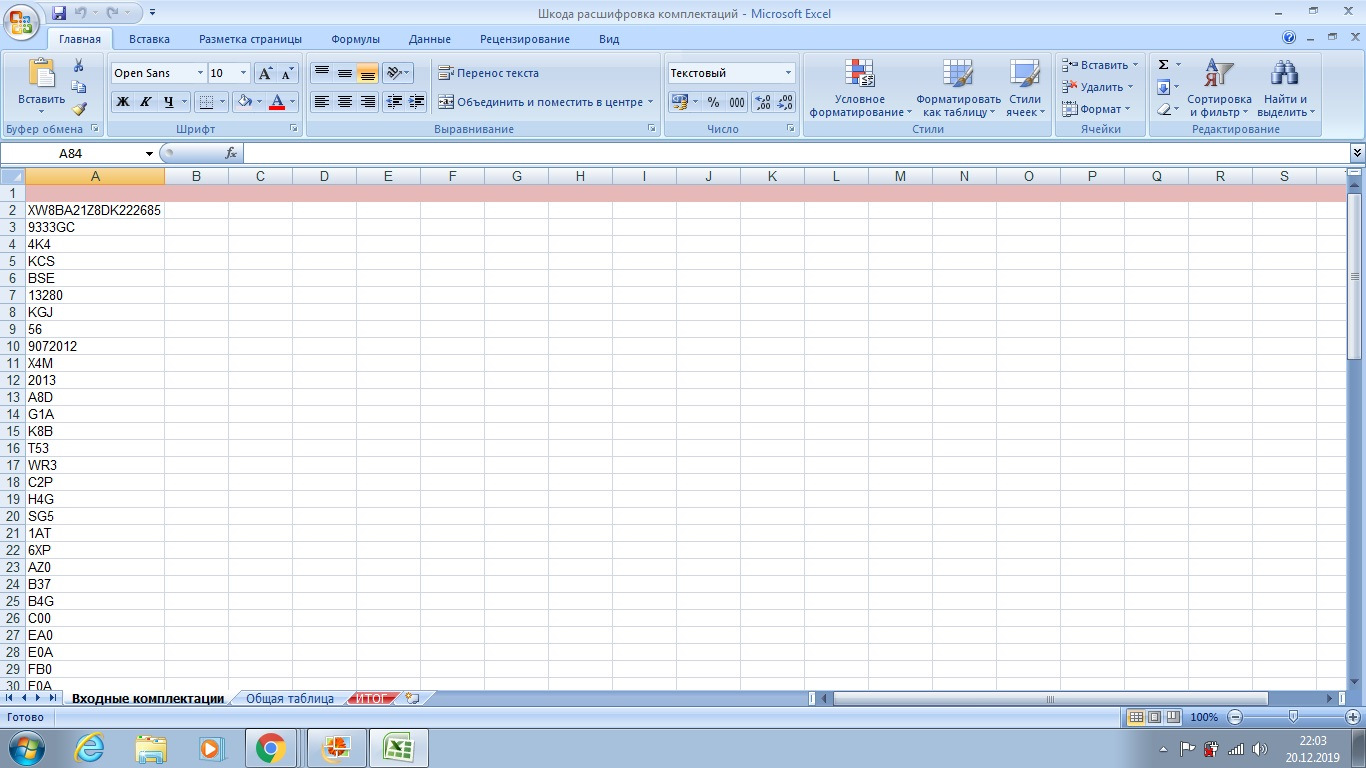The width and height of the screenshot is (1366, 768).
Task: Decrease decimal places
Action: point(785,102)
